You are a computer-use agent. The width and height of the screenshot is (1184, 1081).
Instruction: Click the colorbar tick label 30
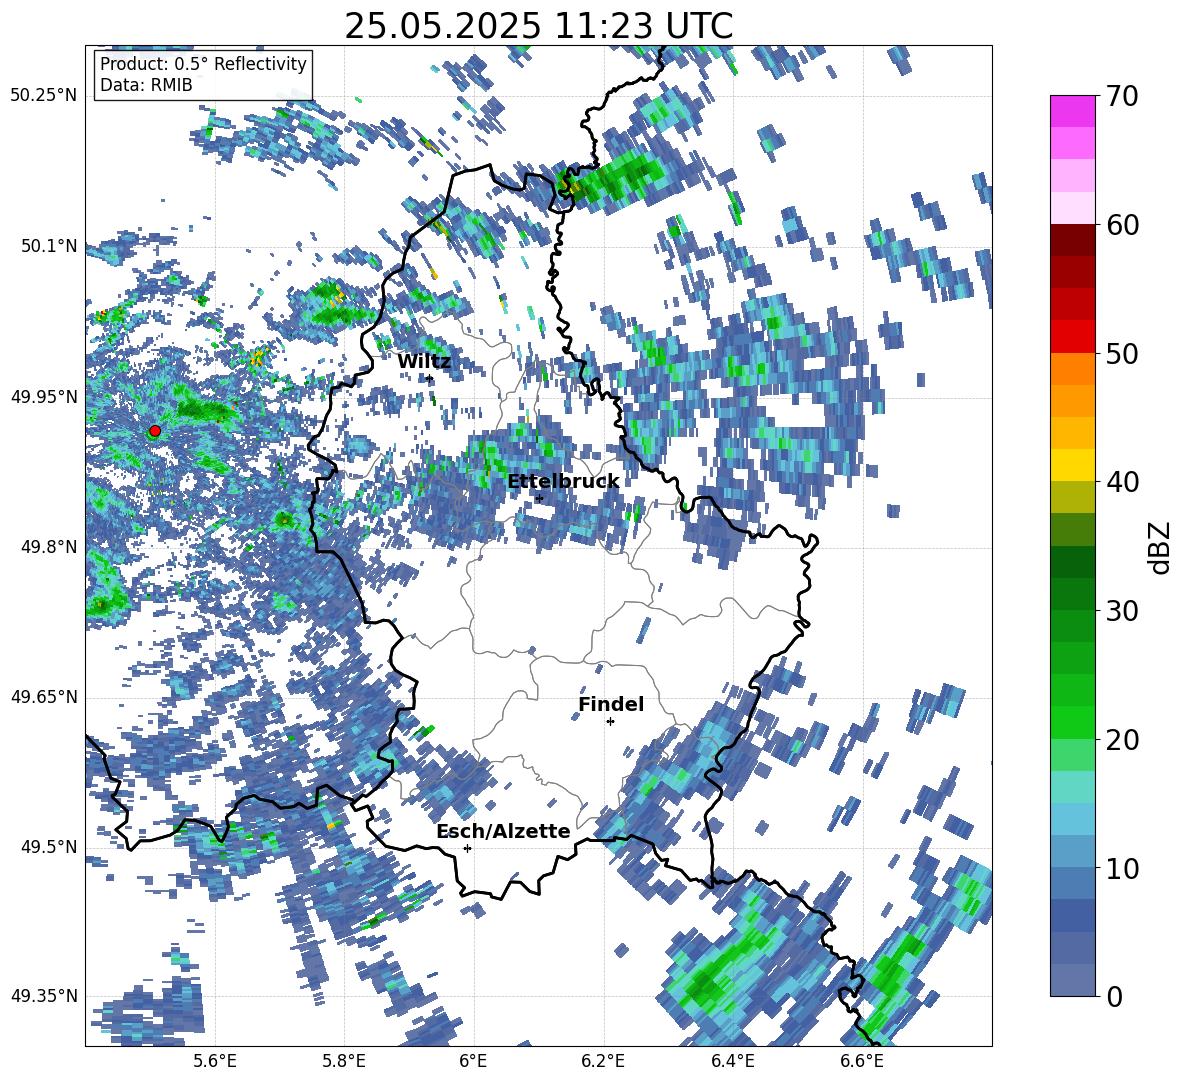point(1122,611)
